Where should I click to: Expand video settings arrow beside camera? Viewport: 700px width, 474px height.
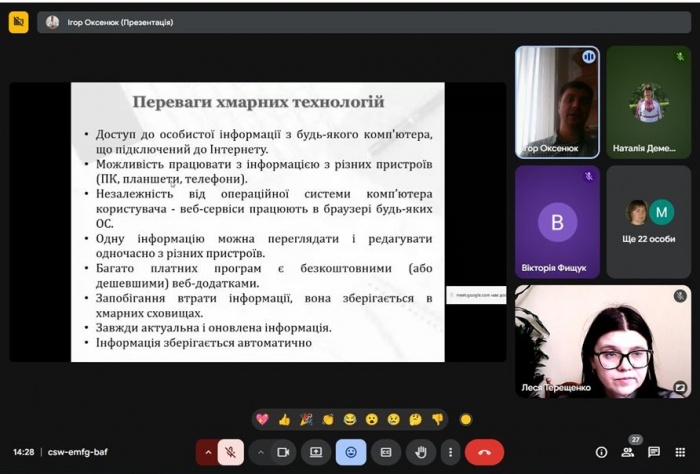(x=261, y=452)
